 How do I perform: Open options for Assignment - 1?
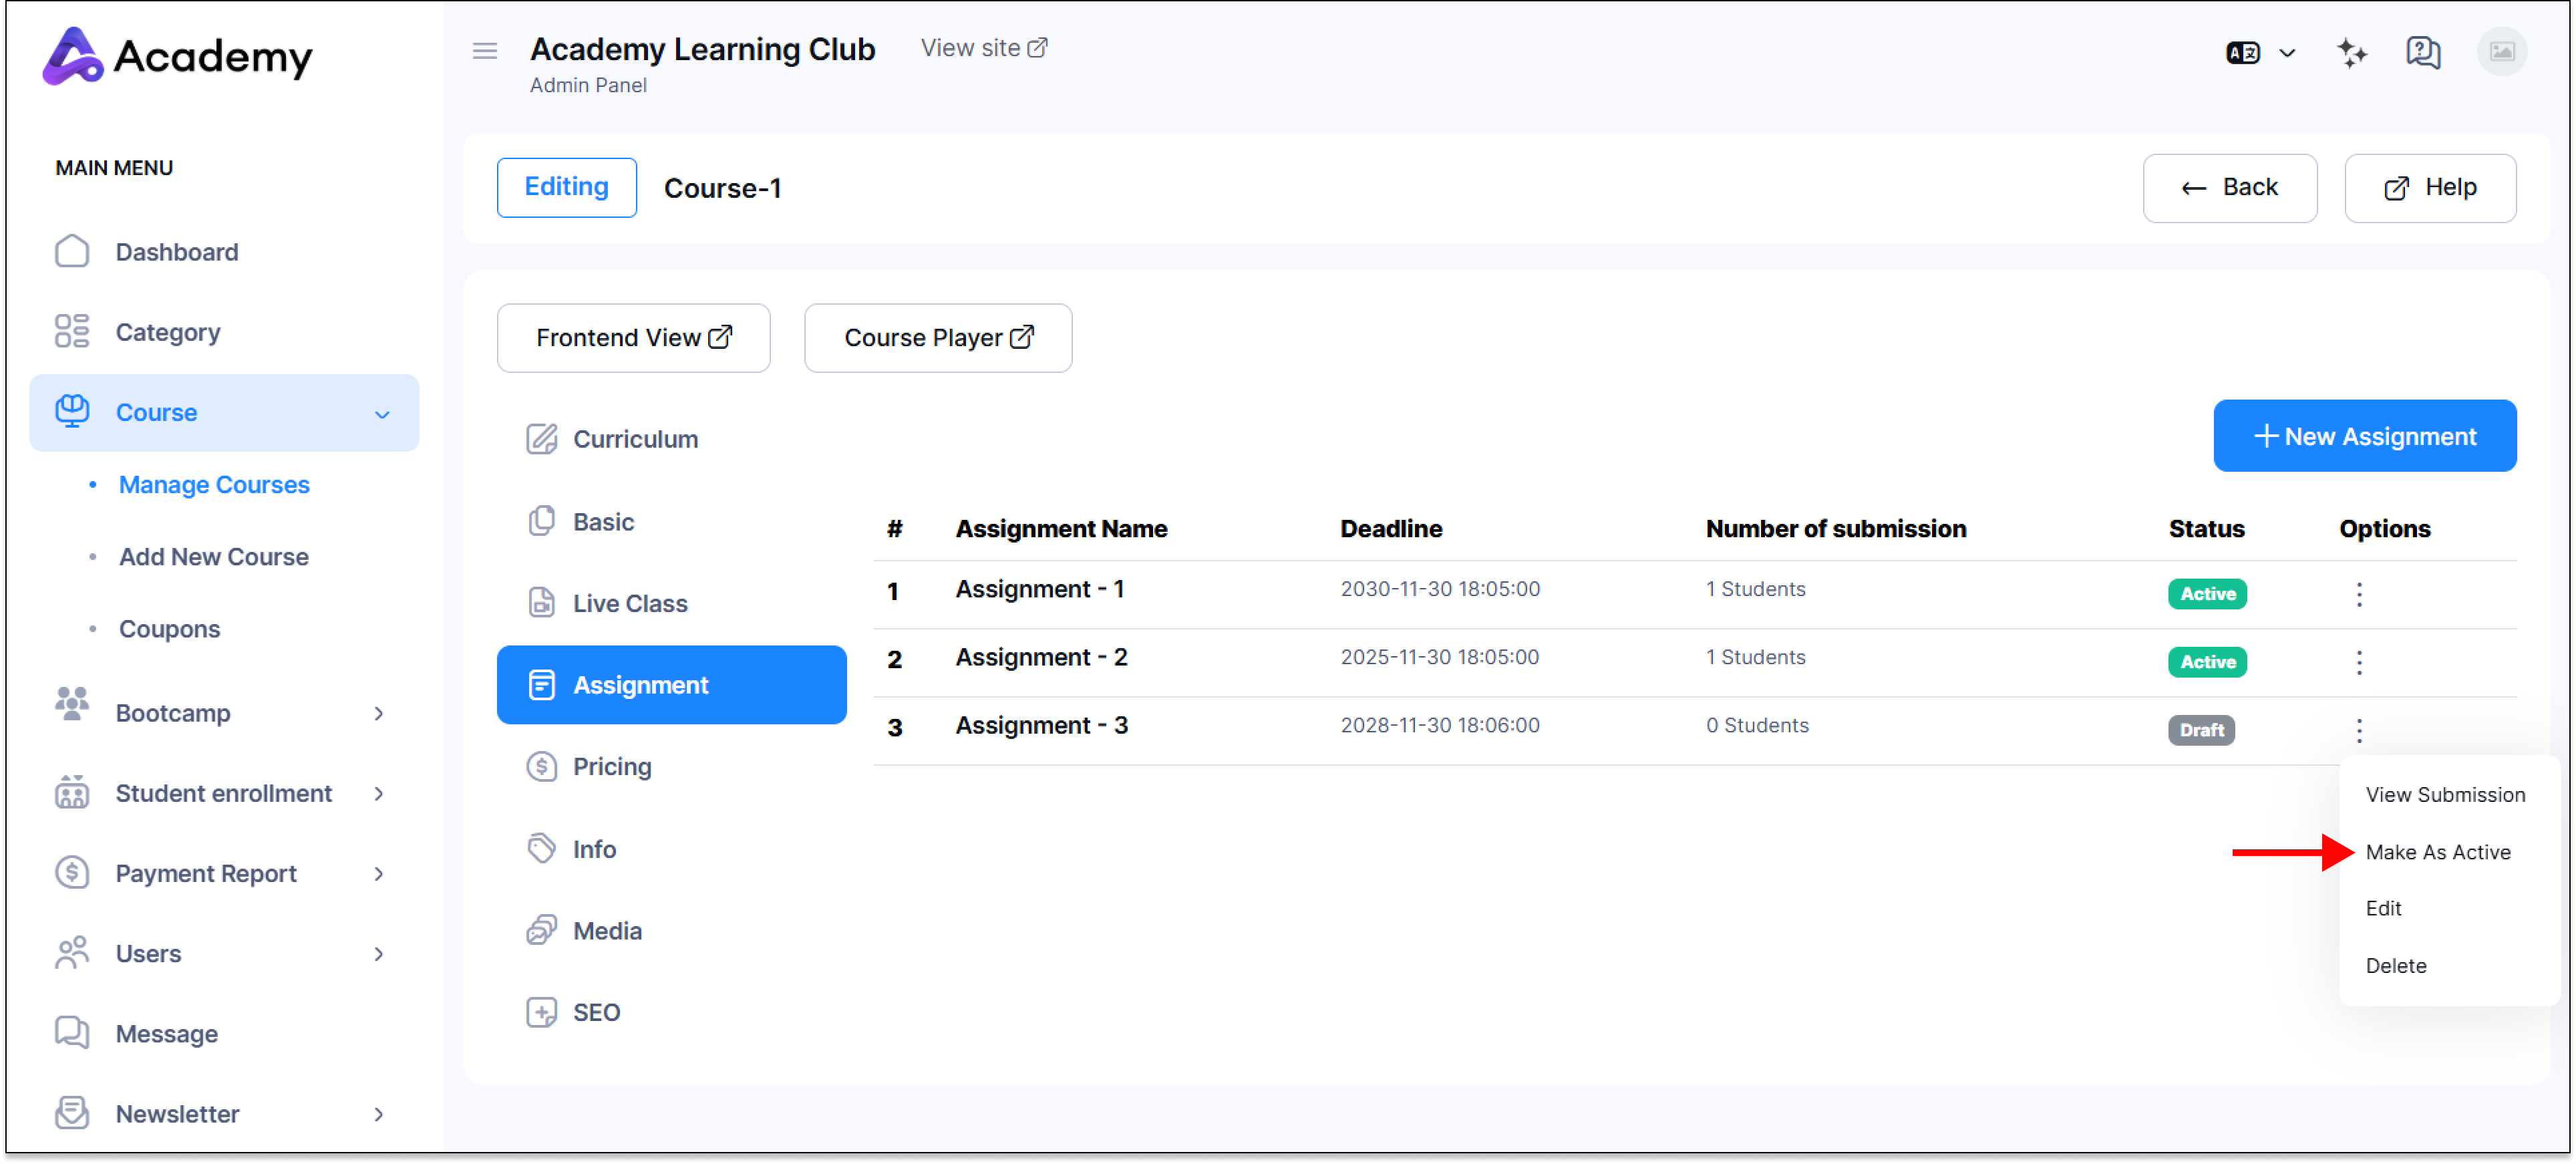[2359, 594]
